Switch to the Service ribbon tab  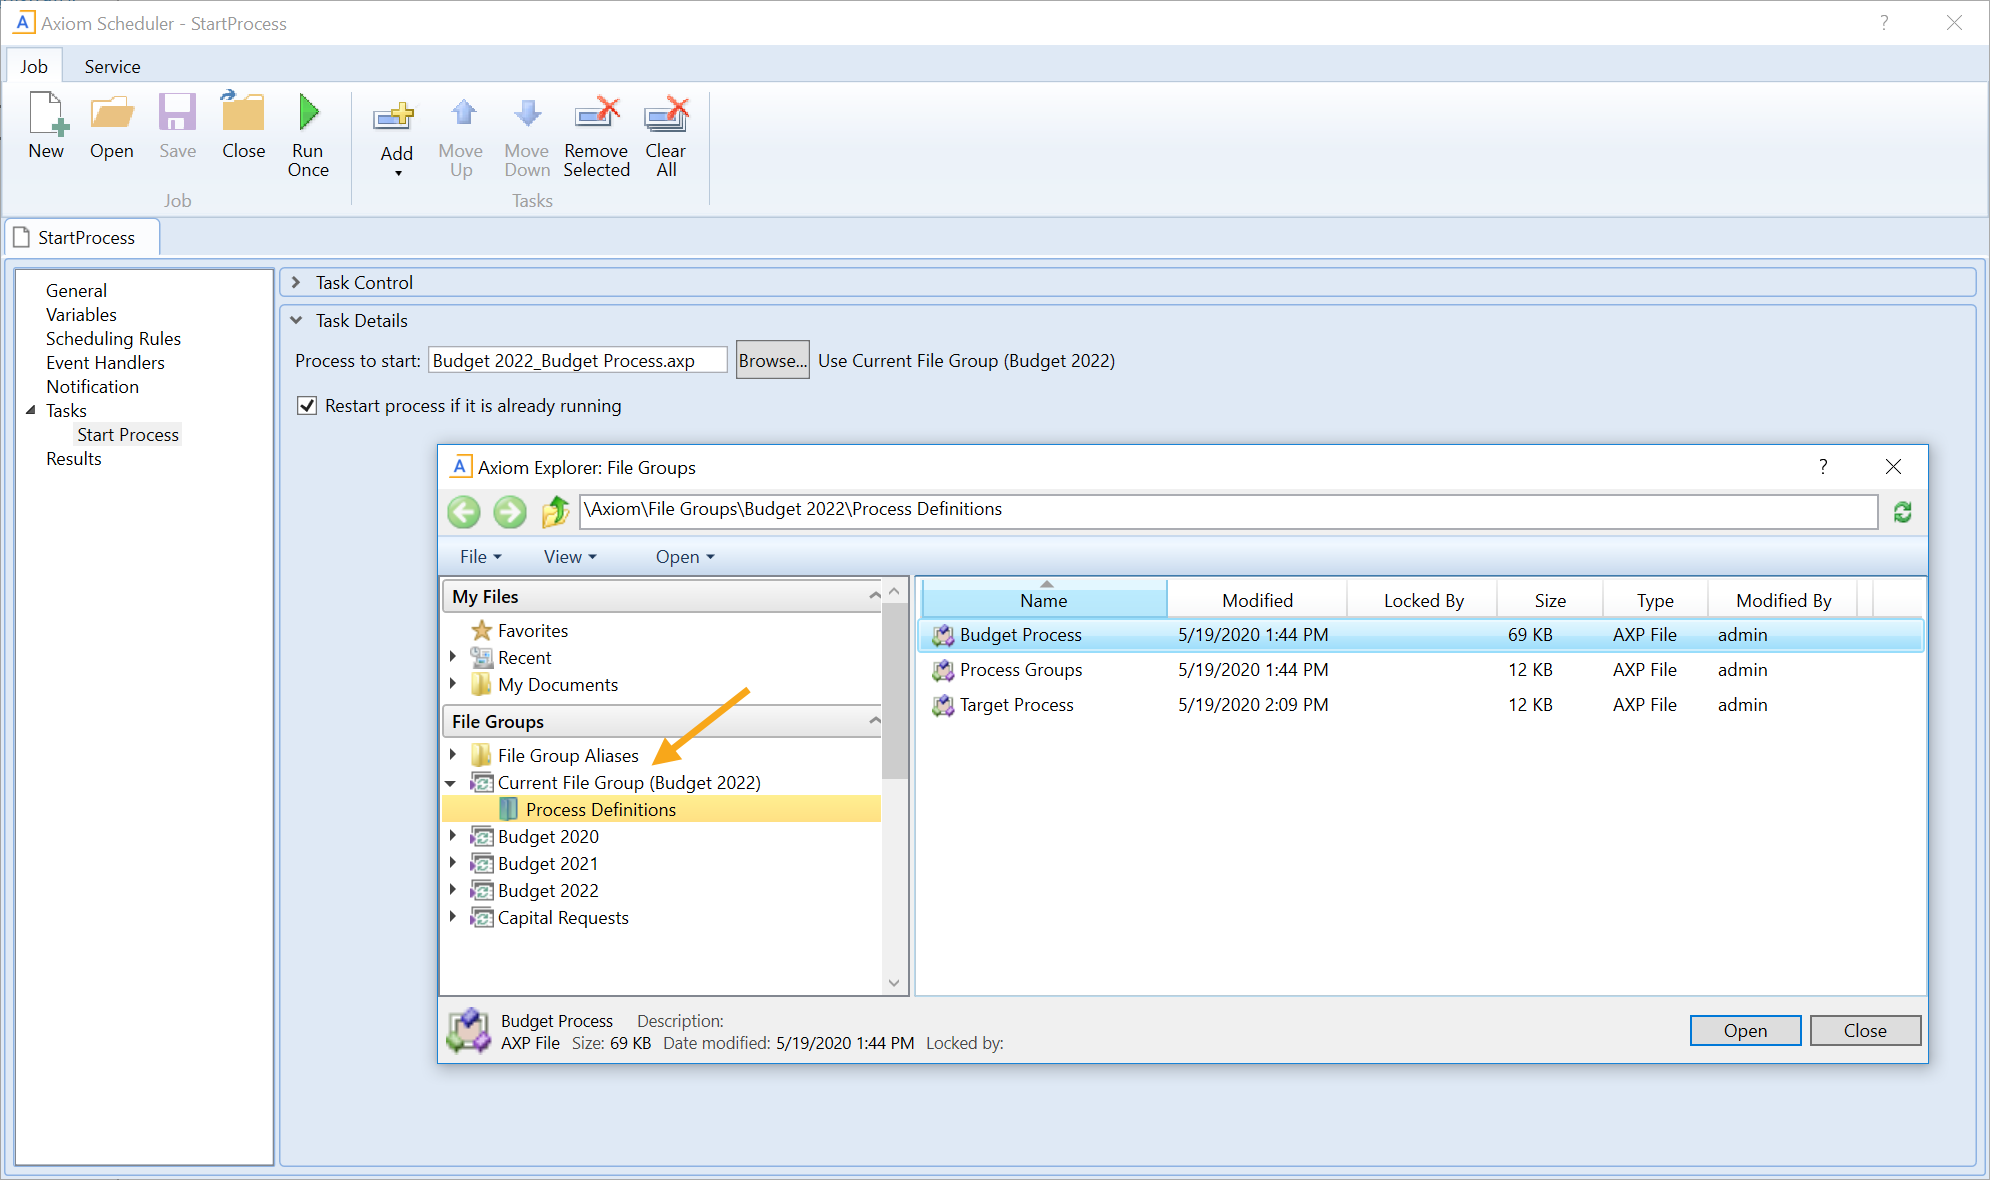[112, 67]
